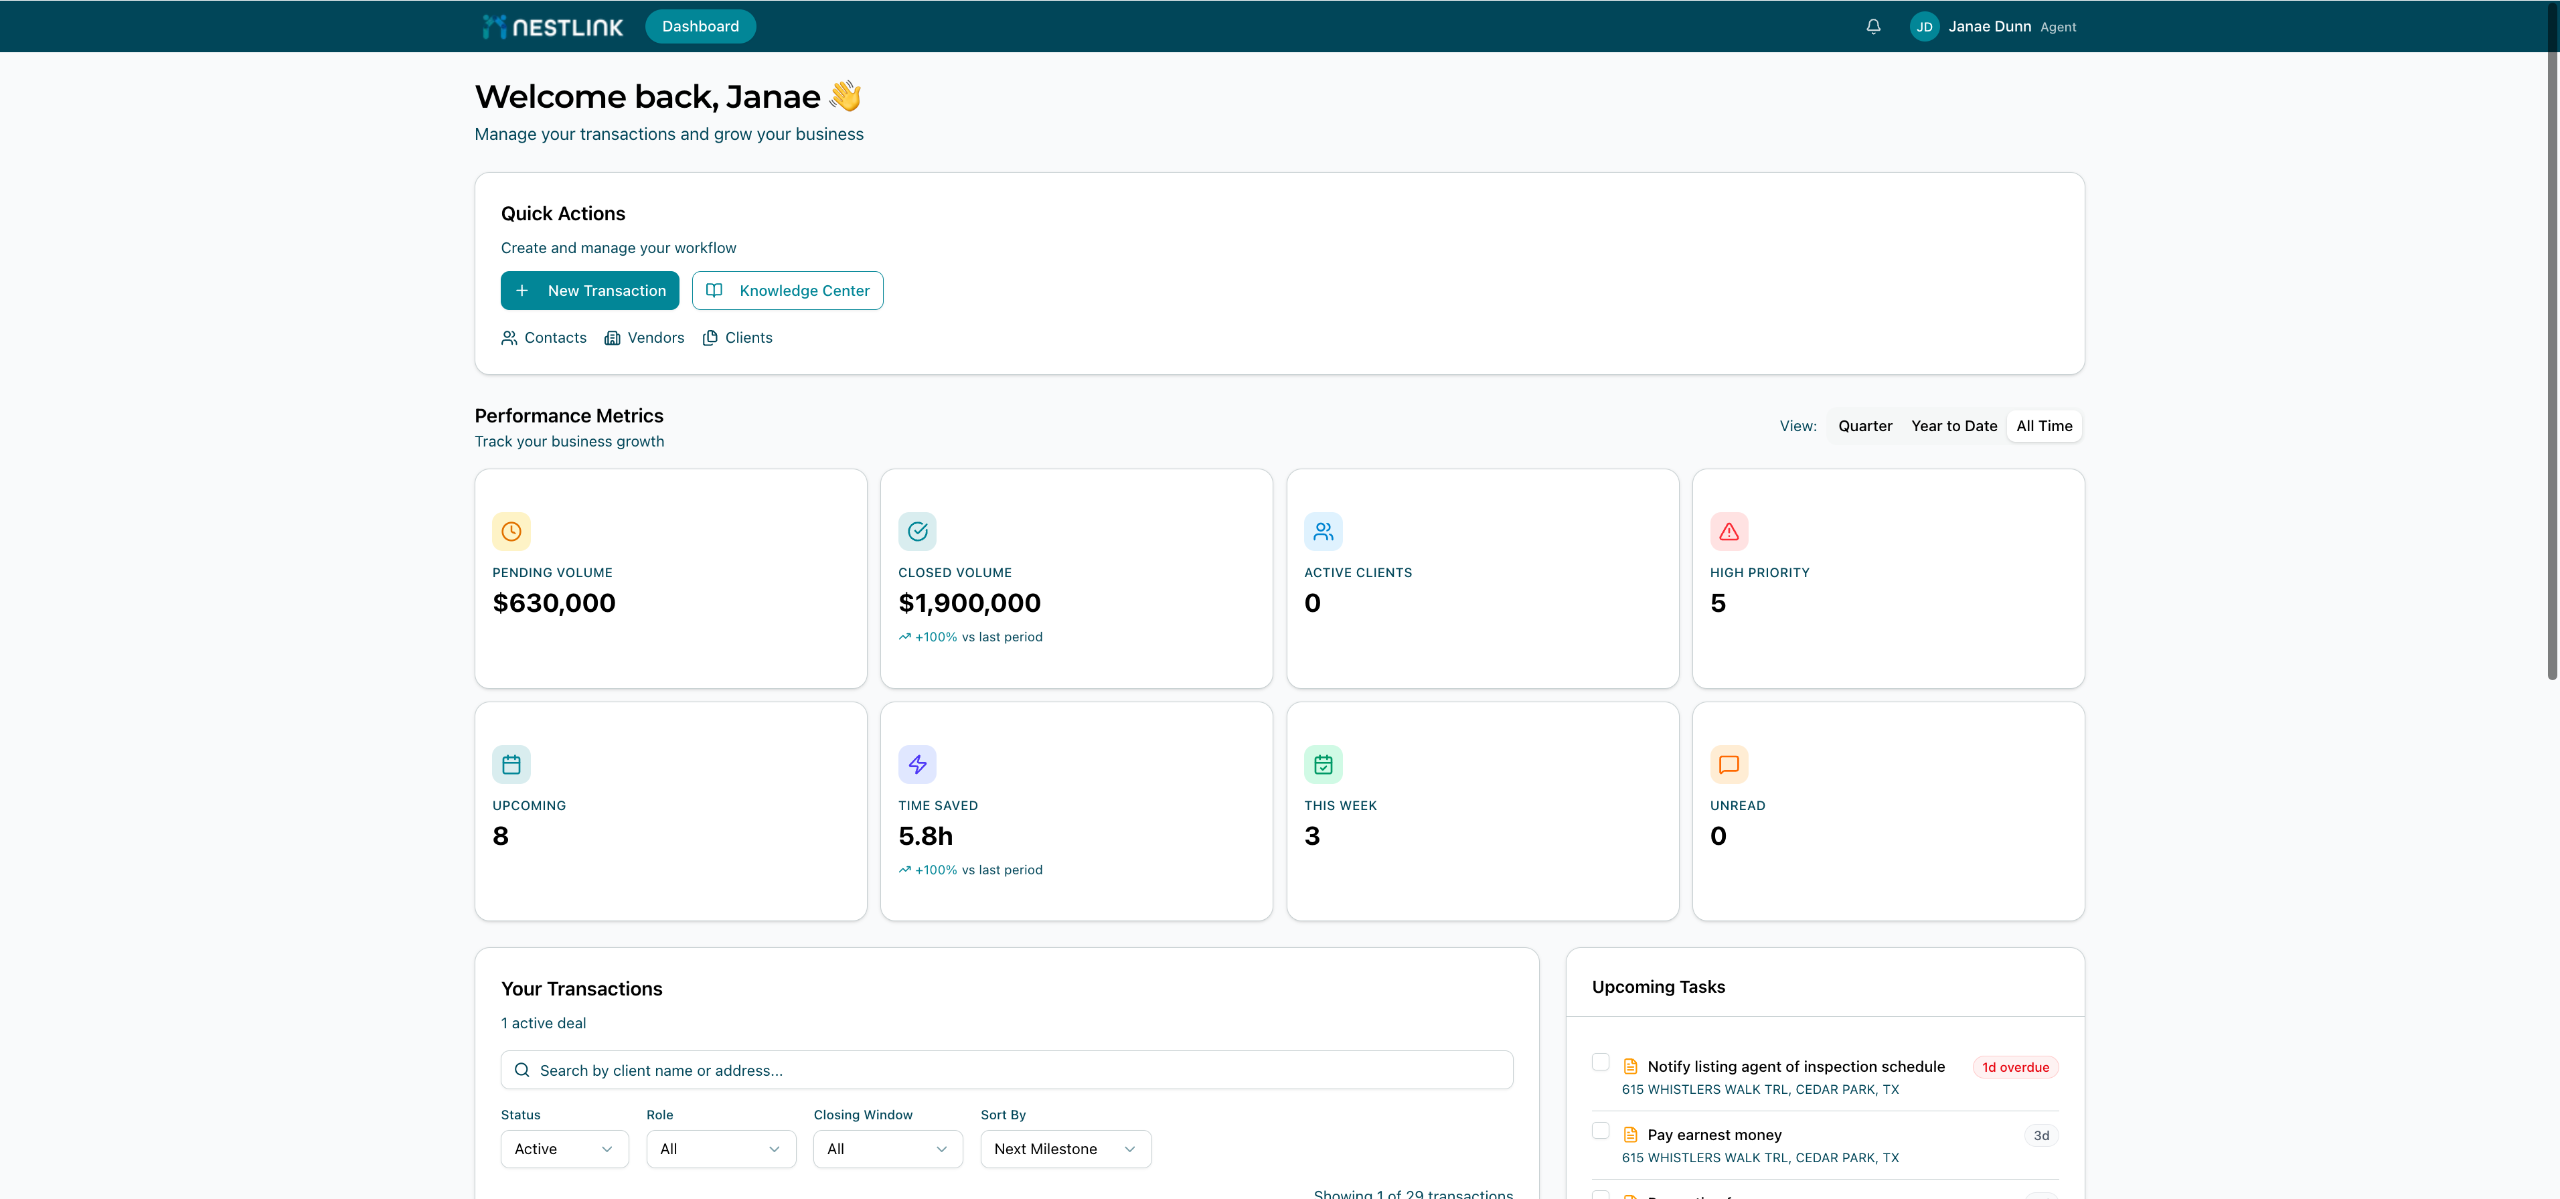
Task: Expand the Role filter dropdown
Action: coord(720,1149)
